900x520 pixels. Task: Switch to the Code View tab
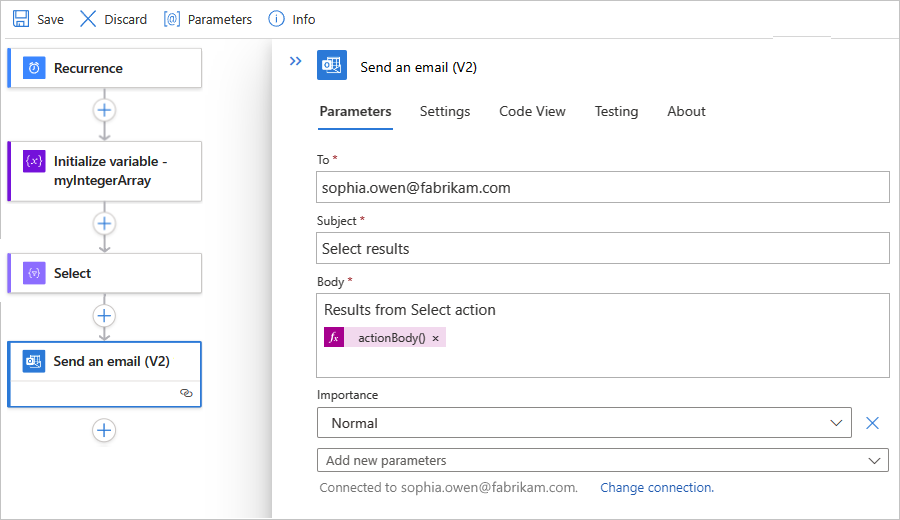tap(532, 111)
